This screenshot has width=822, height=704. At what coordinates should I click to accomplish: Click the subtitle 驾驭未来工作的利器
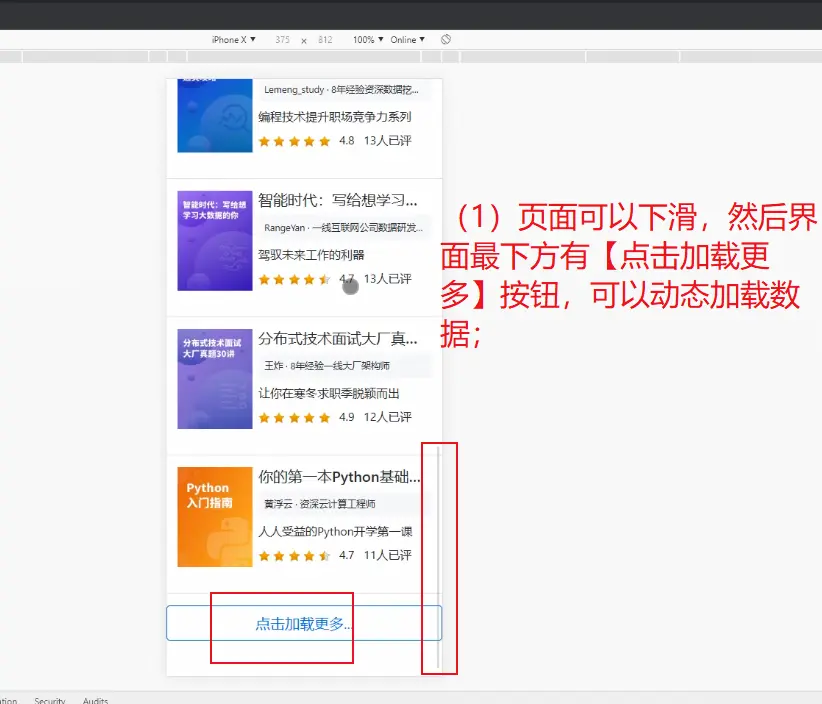(311, 255)
